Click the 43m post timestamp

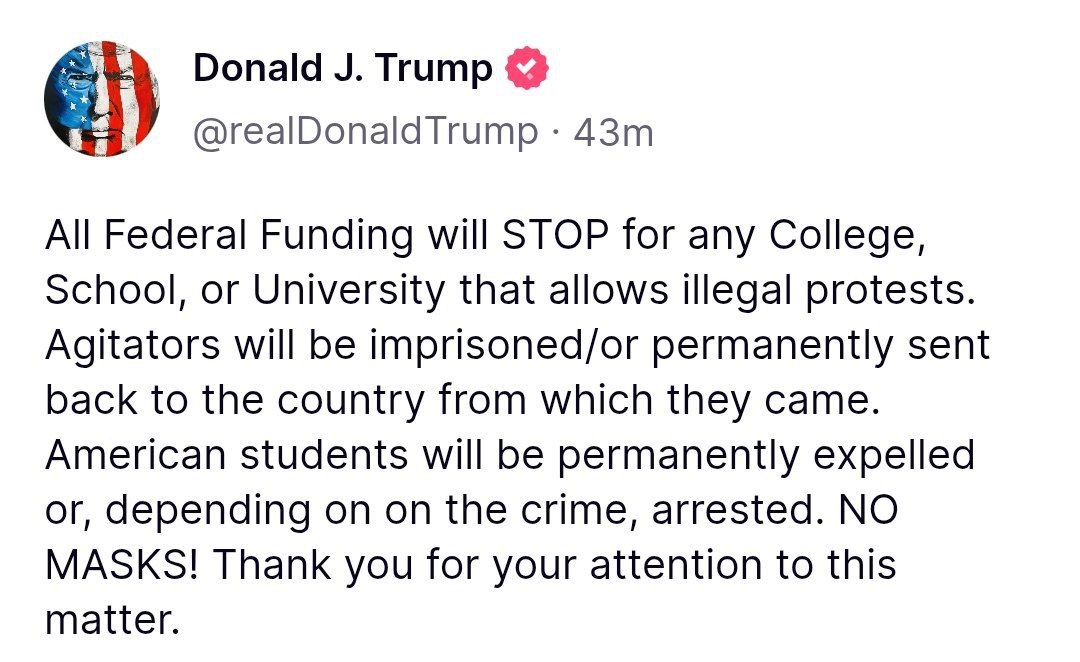pyautogui.click(x=613, y=131)
